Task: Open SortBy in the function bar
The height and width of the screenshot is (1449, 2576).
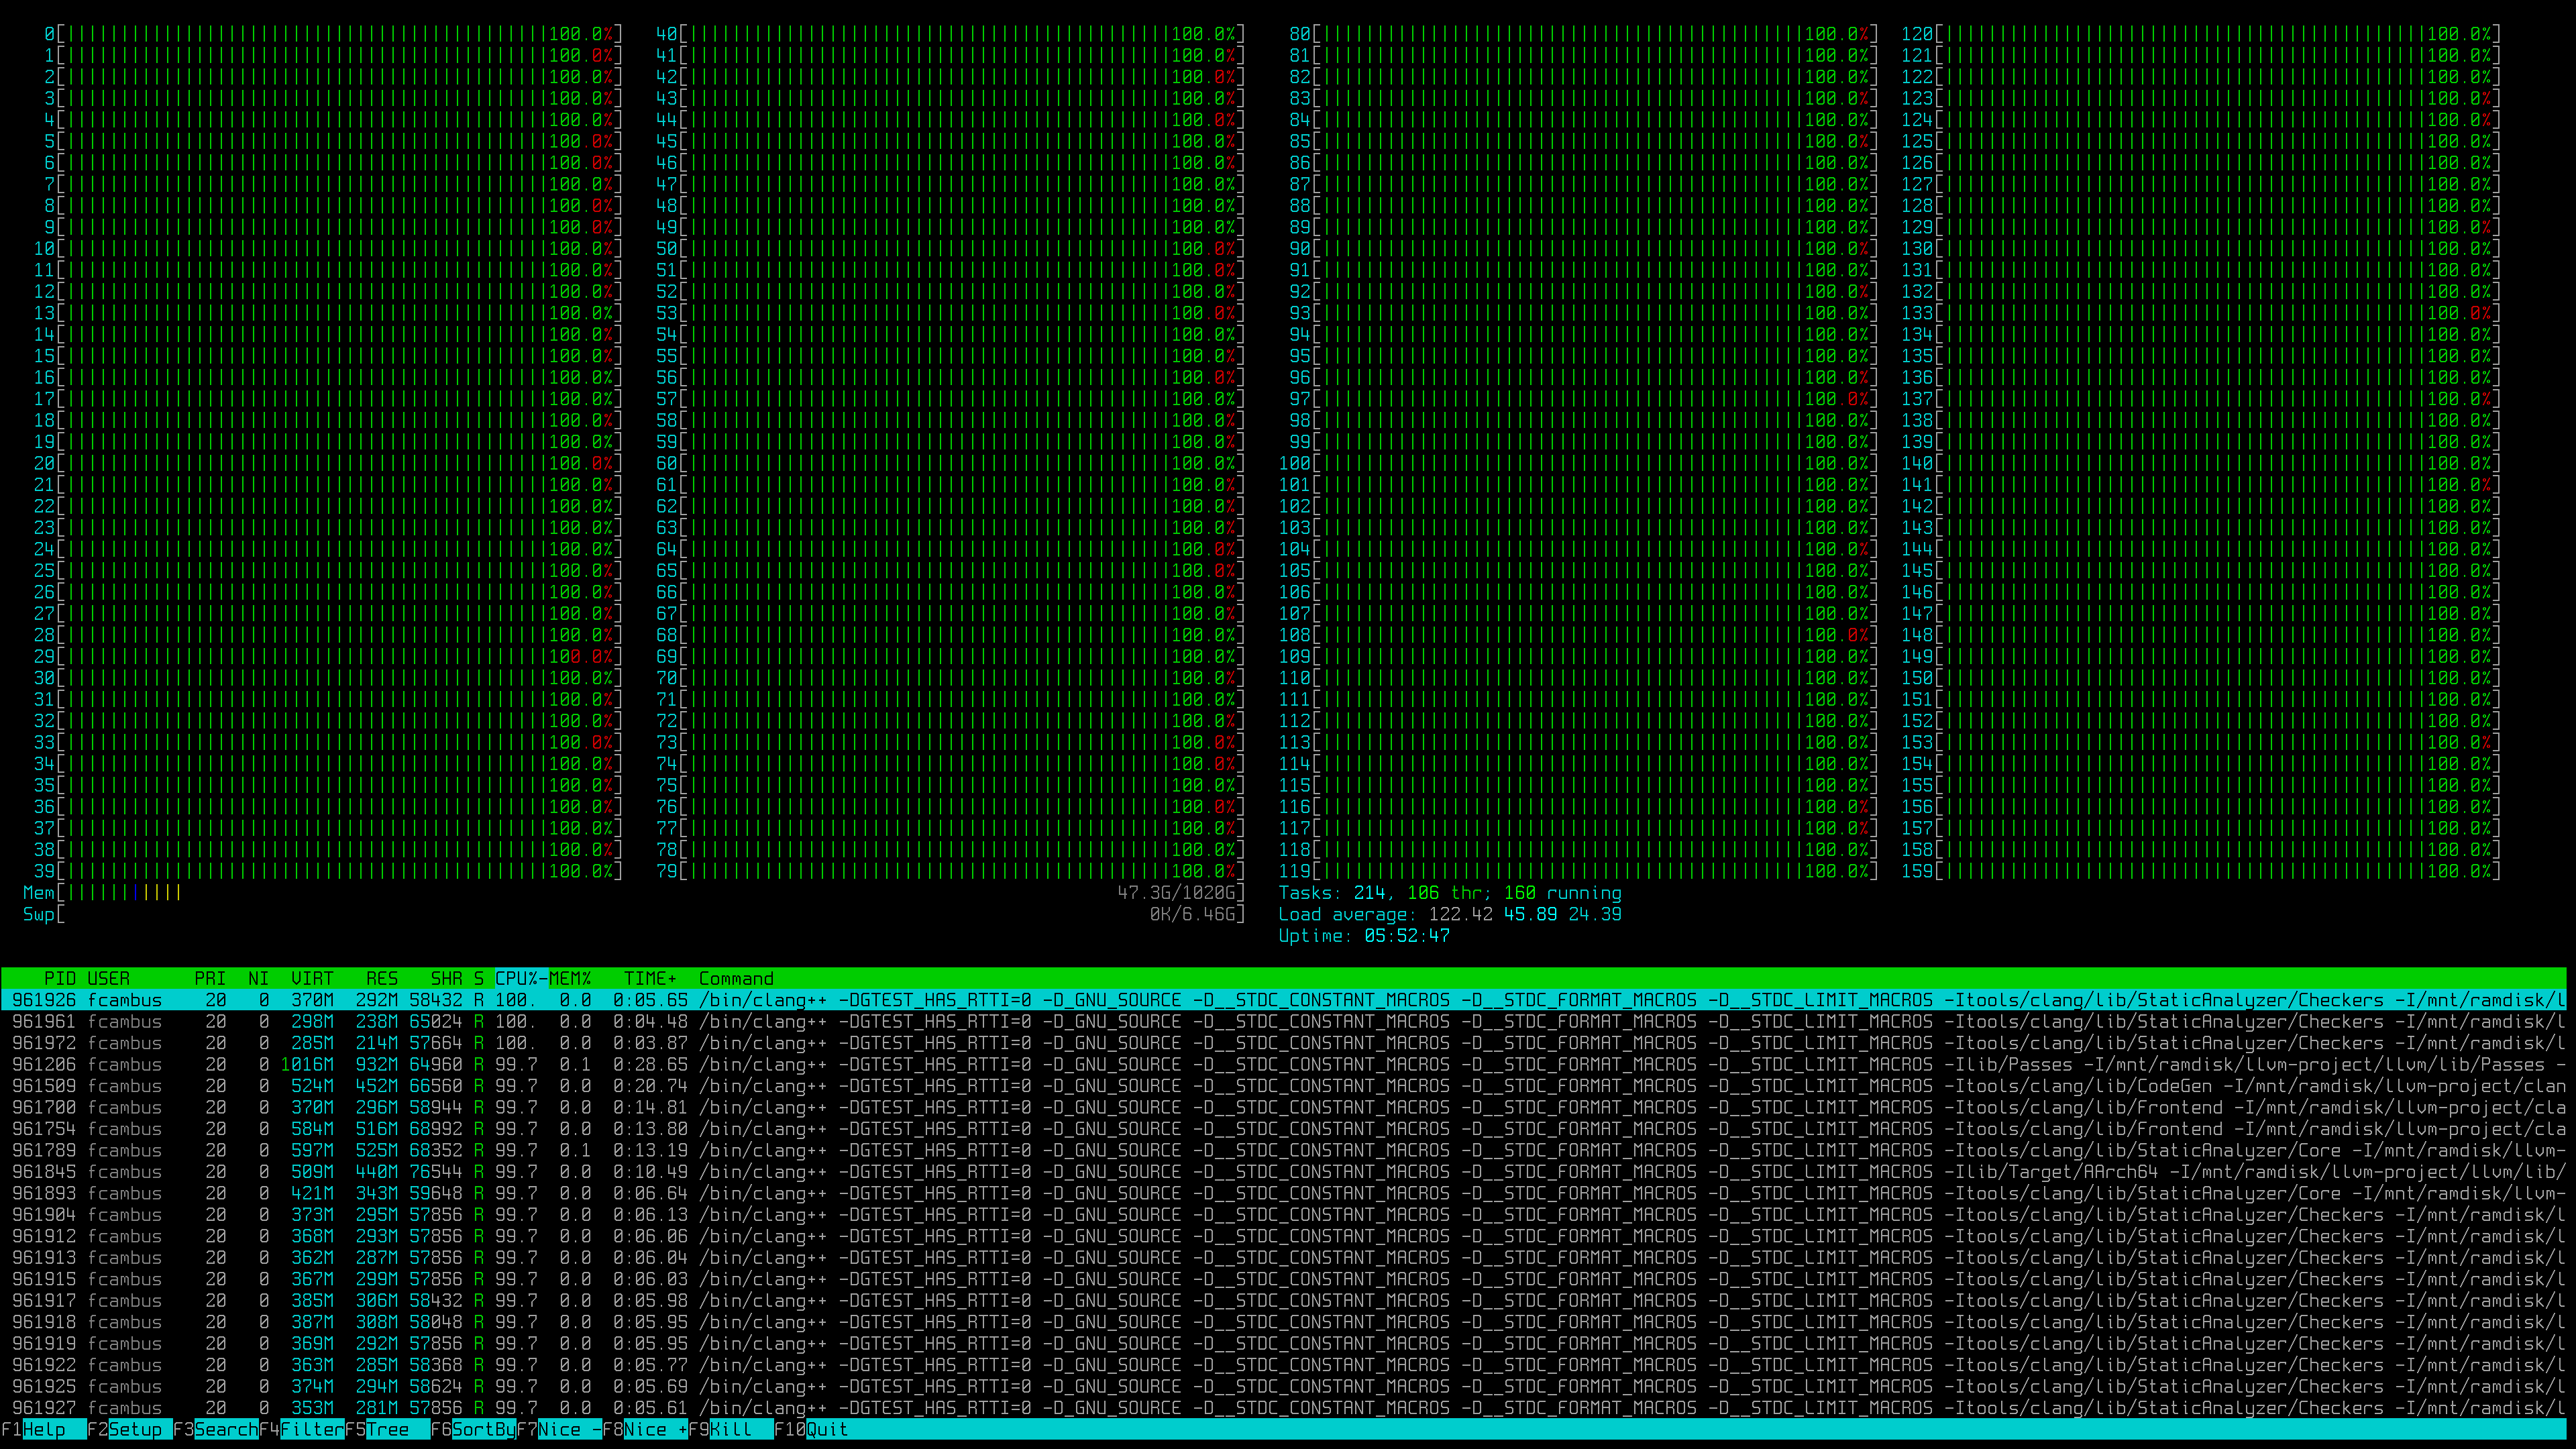Action: (484, 1429)
